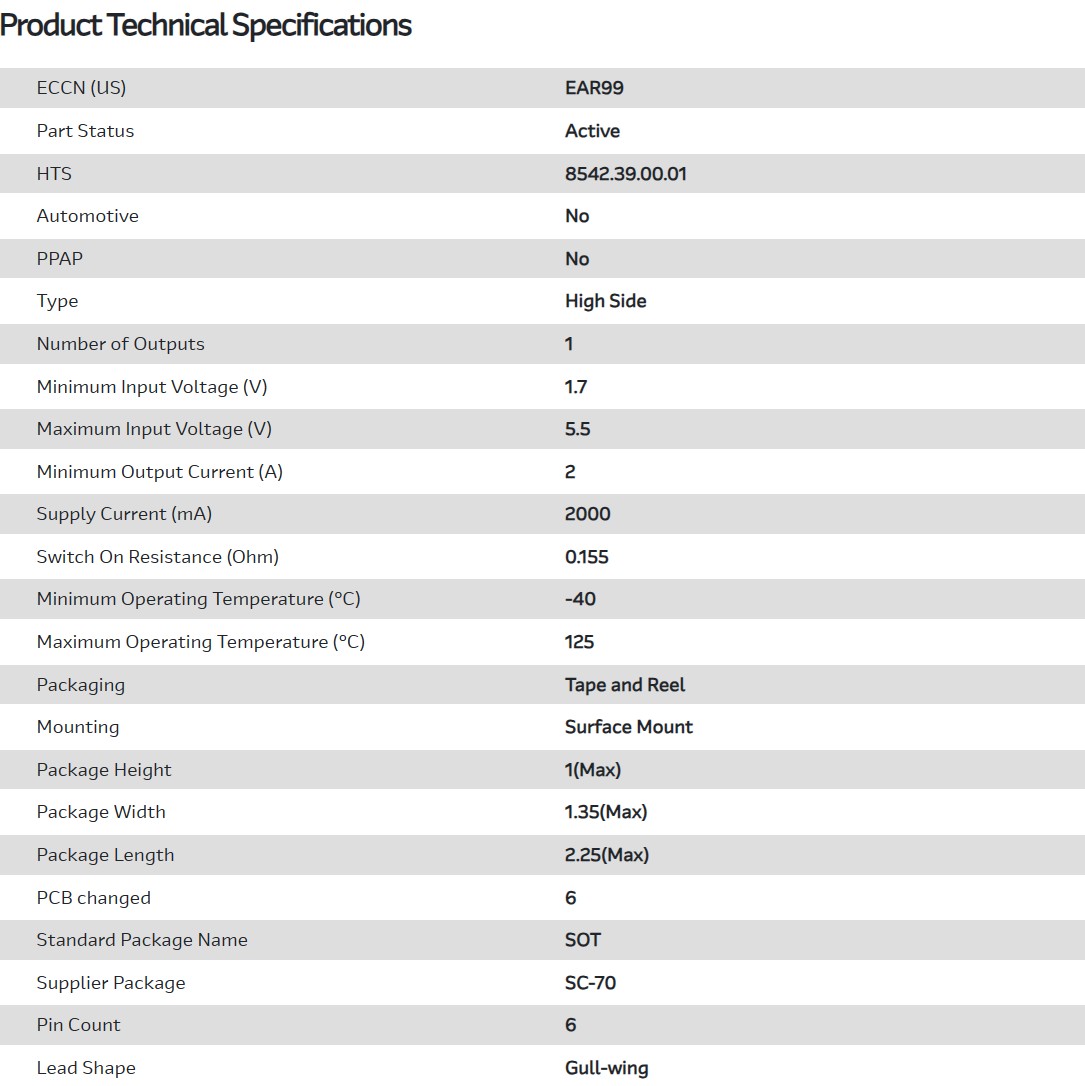Click the Supply Current (mA) label
Image resolution: width=1085 pixels, height=1086 pixels.
pos(124,514)
